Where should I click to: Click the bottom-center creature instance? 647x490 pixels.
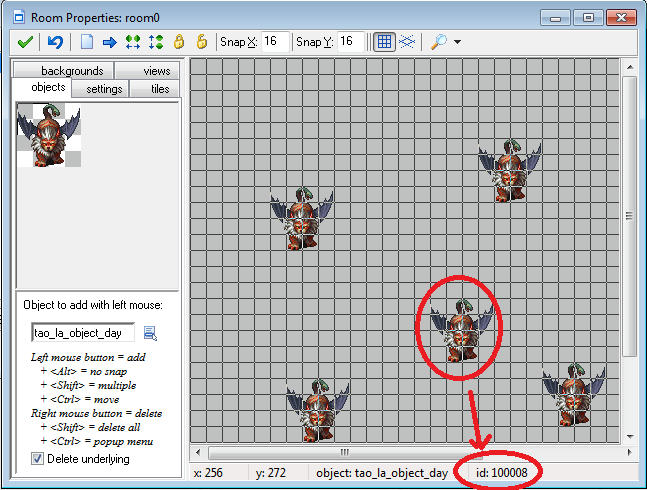tap(318, 410)
